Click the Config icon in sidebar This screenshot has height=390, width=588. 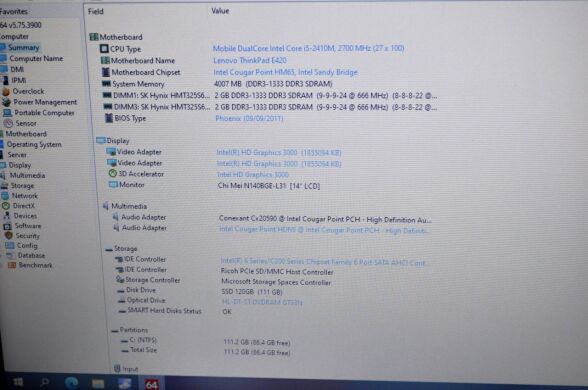pos(10,246)
